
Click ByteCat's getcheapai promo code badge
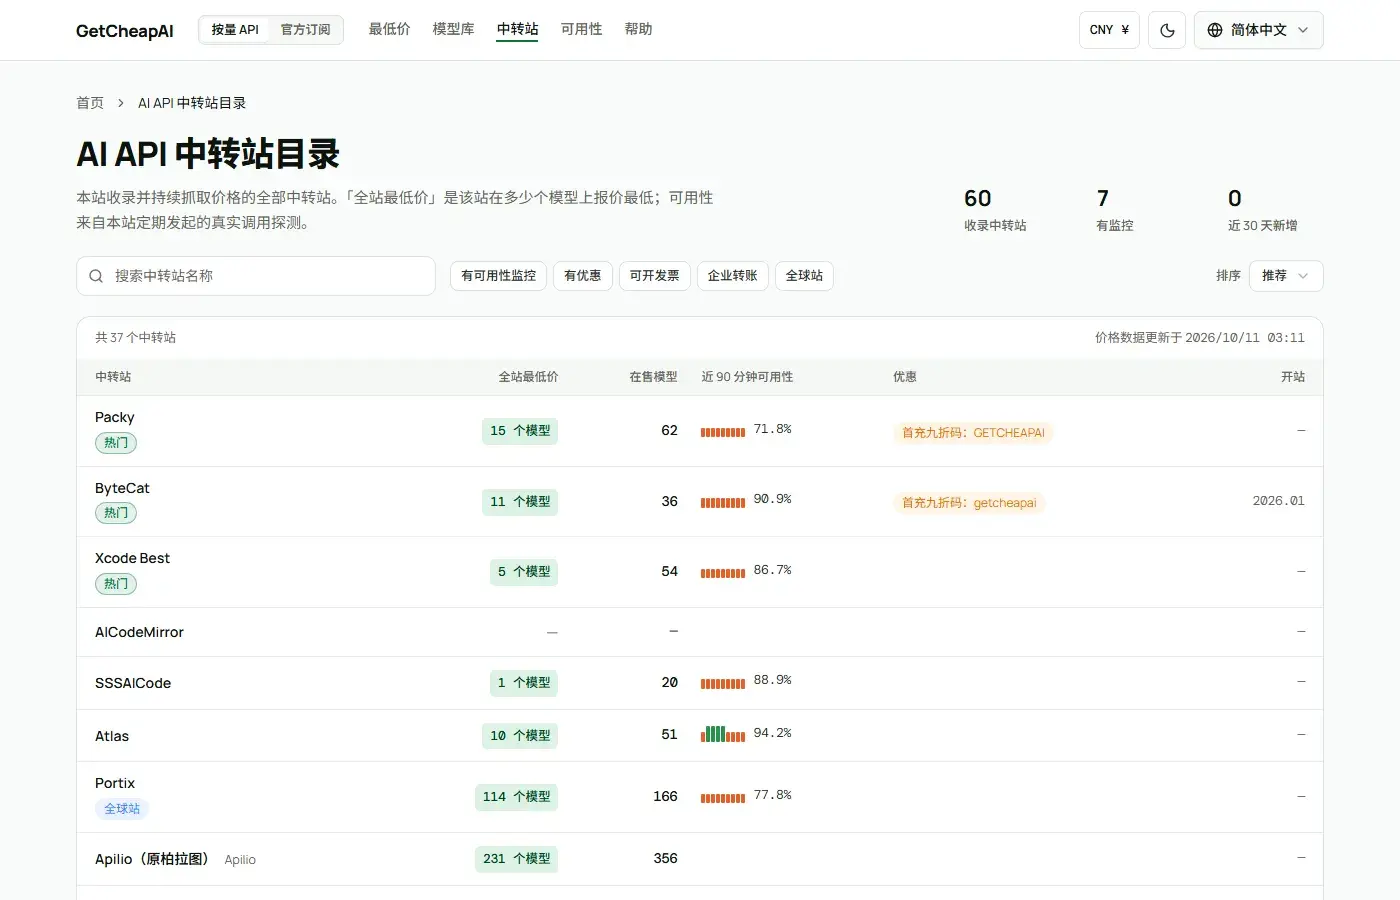click(969, 503)
